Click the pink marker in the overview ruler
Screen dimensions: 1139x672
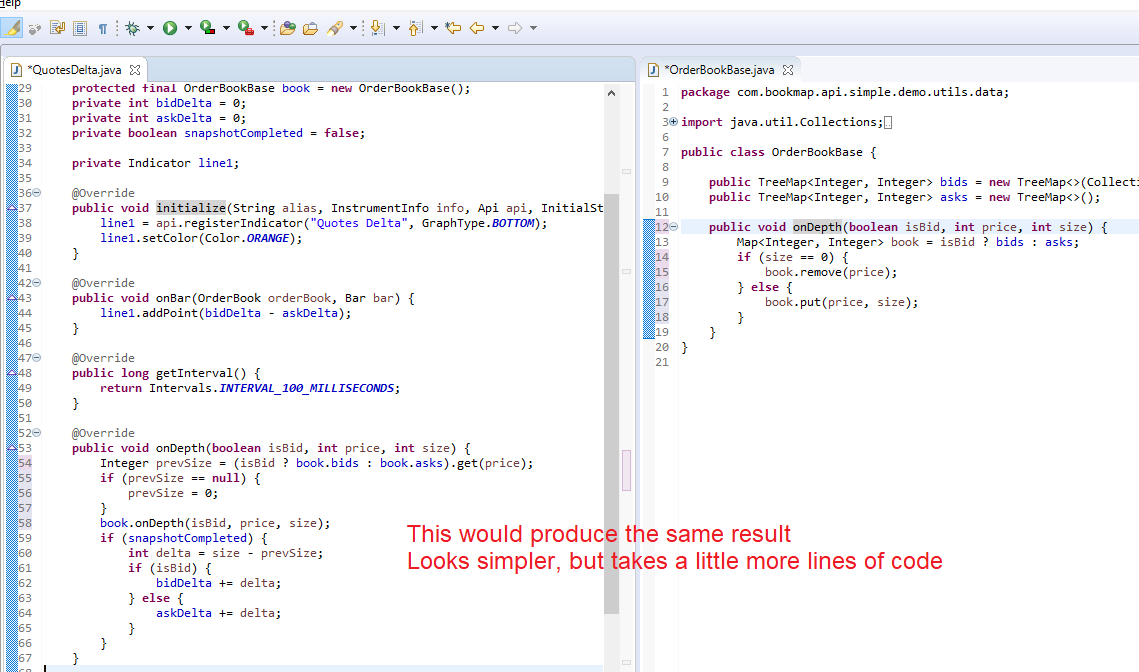tap(628, 470)
